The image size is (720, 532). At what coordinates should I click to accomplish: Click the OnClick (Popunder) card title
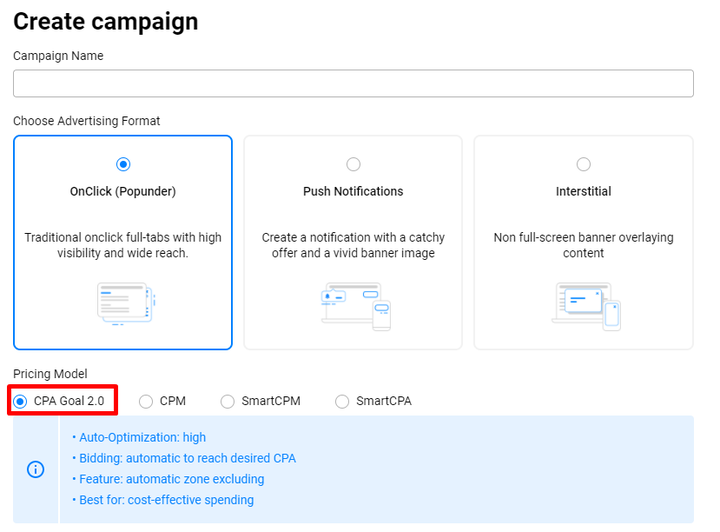click(123, 191)
